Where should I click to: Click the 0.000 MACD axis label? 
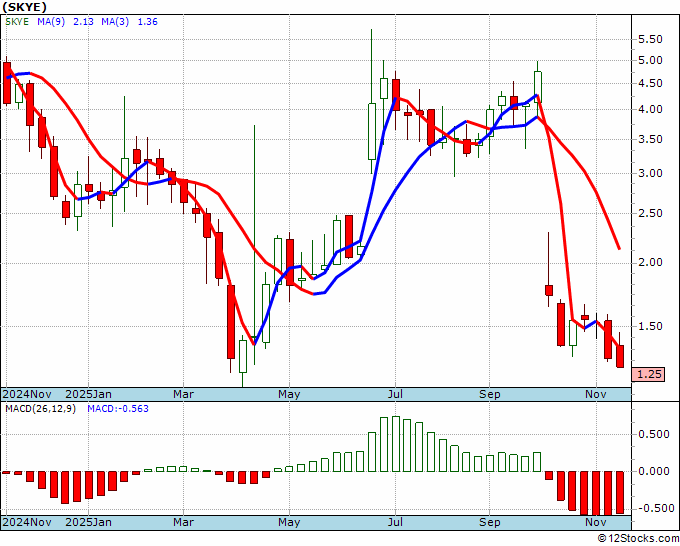[654, 471]
